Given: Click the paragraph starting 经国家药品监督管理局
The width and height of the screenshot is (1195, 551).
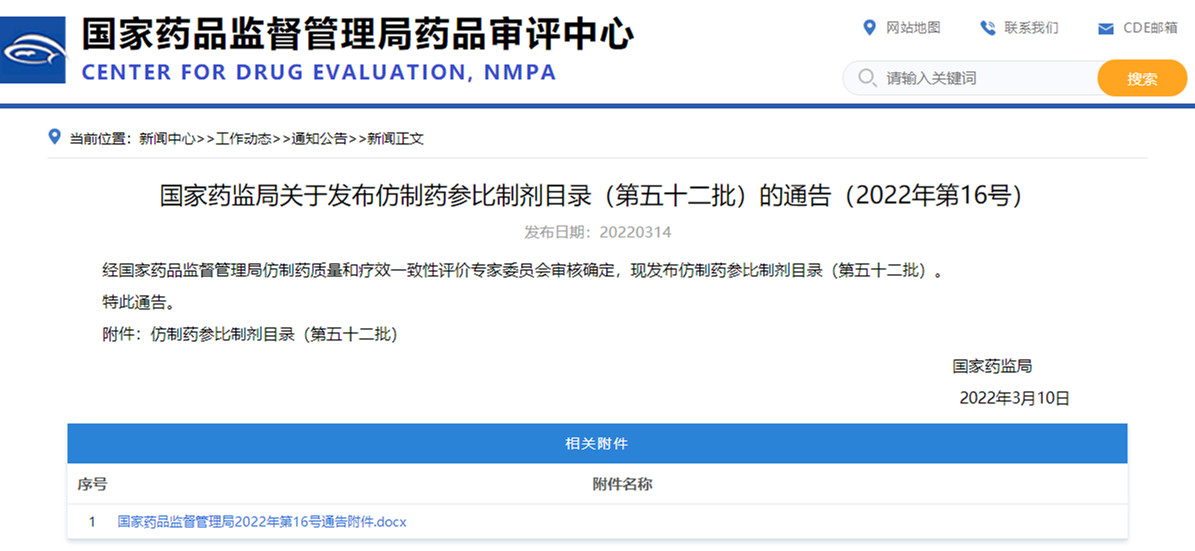Looking at the screenshot, I should tap(522, 271).
